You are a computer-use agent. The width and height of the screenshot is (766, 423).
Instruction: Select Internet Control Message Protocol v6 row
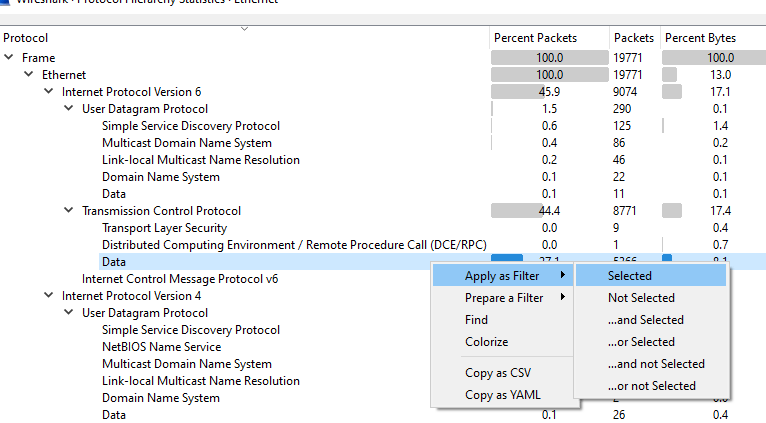(x=179, y=279)
